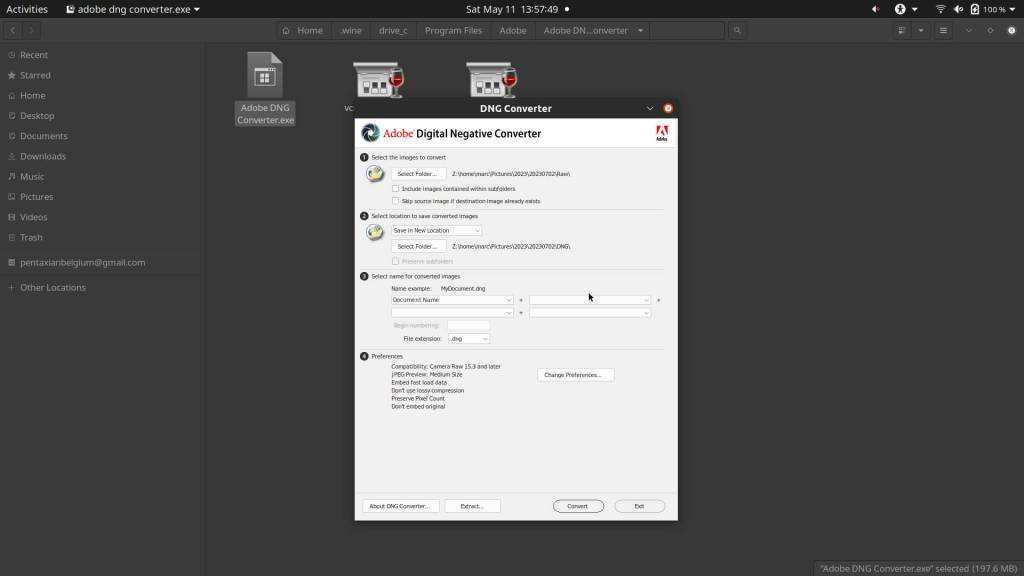Screen dimensions: 1024x576
Task: Enable Skip source image if destination exists
Action: (395, 201)
